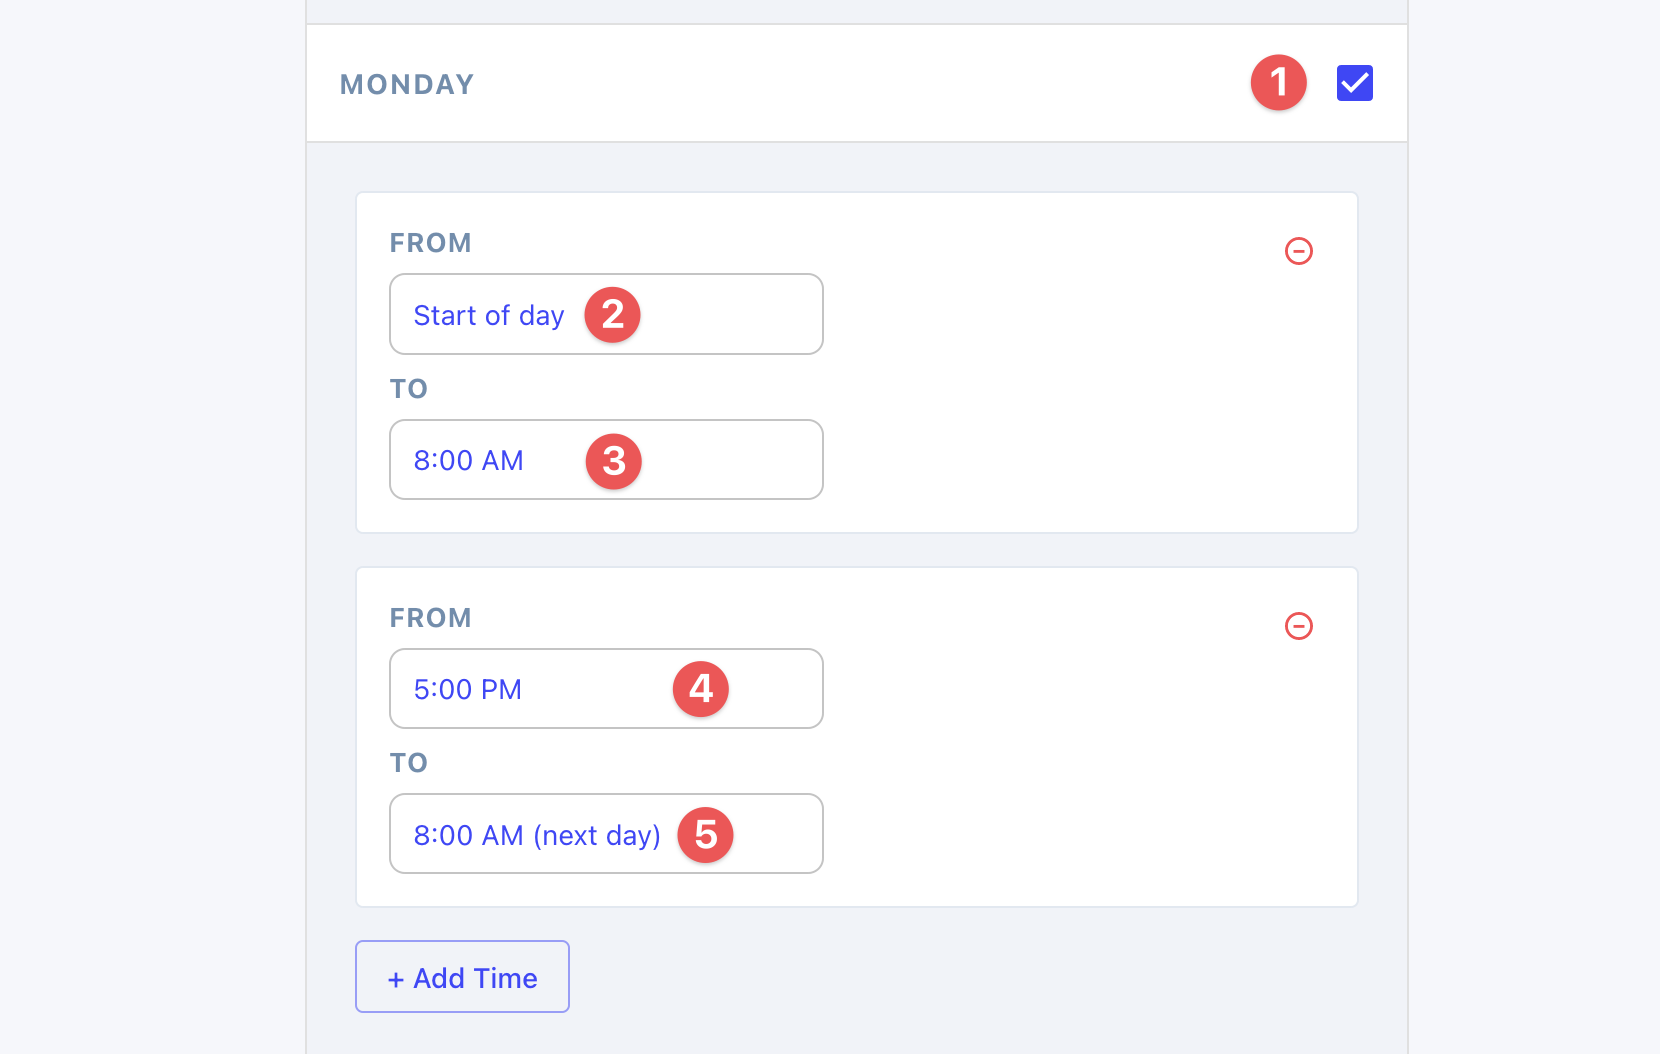Click the red badge numbered 2
Viewport: 1660px width, 1054px height.
pyautogui.click(x=612, y=315)
